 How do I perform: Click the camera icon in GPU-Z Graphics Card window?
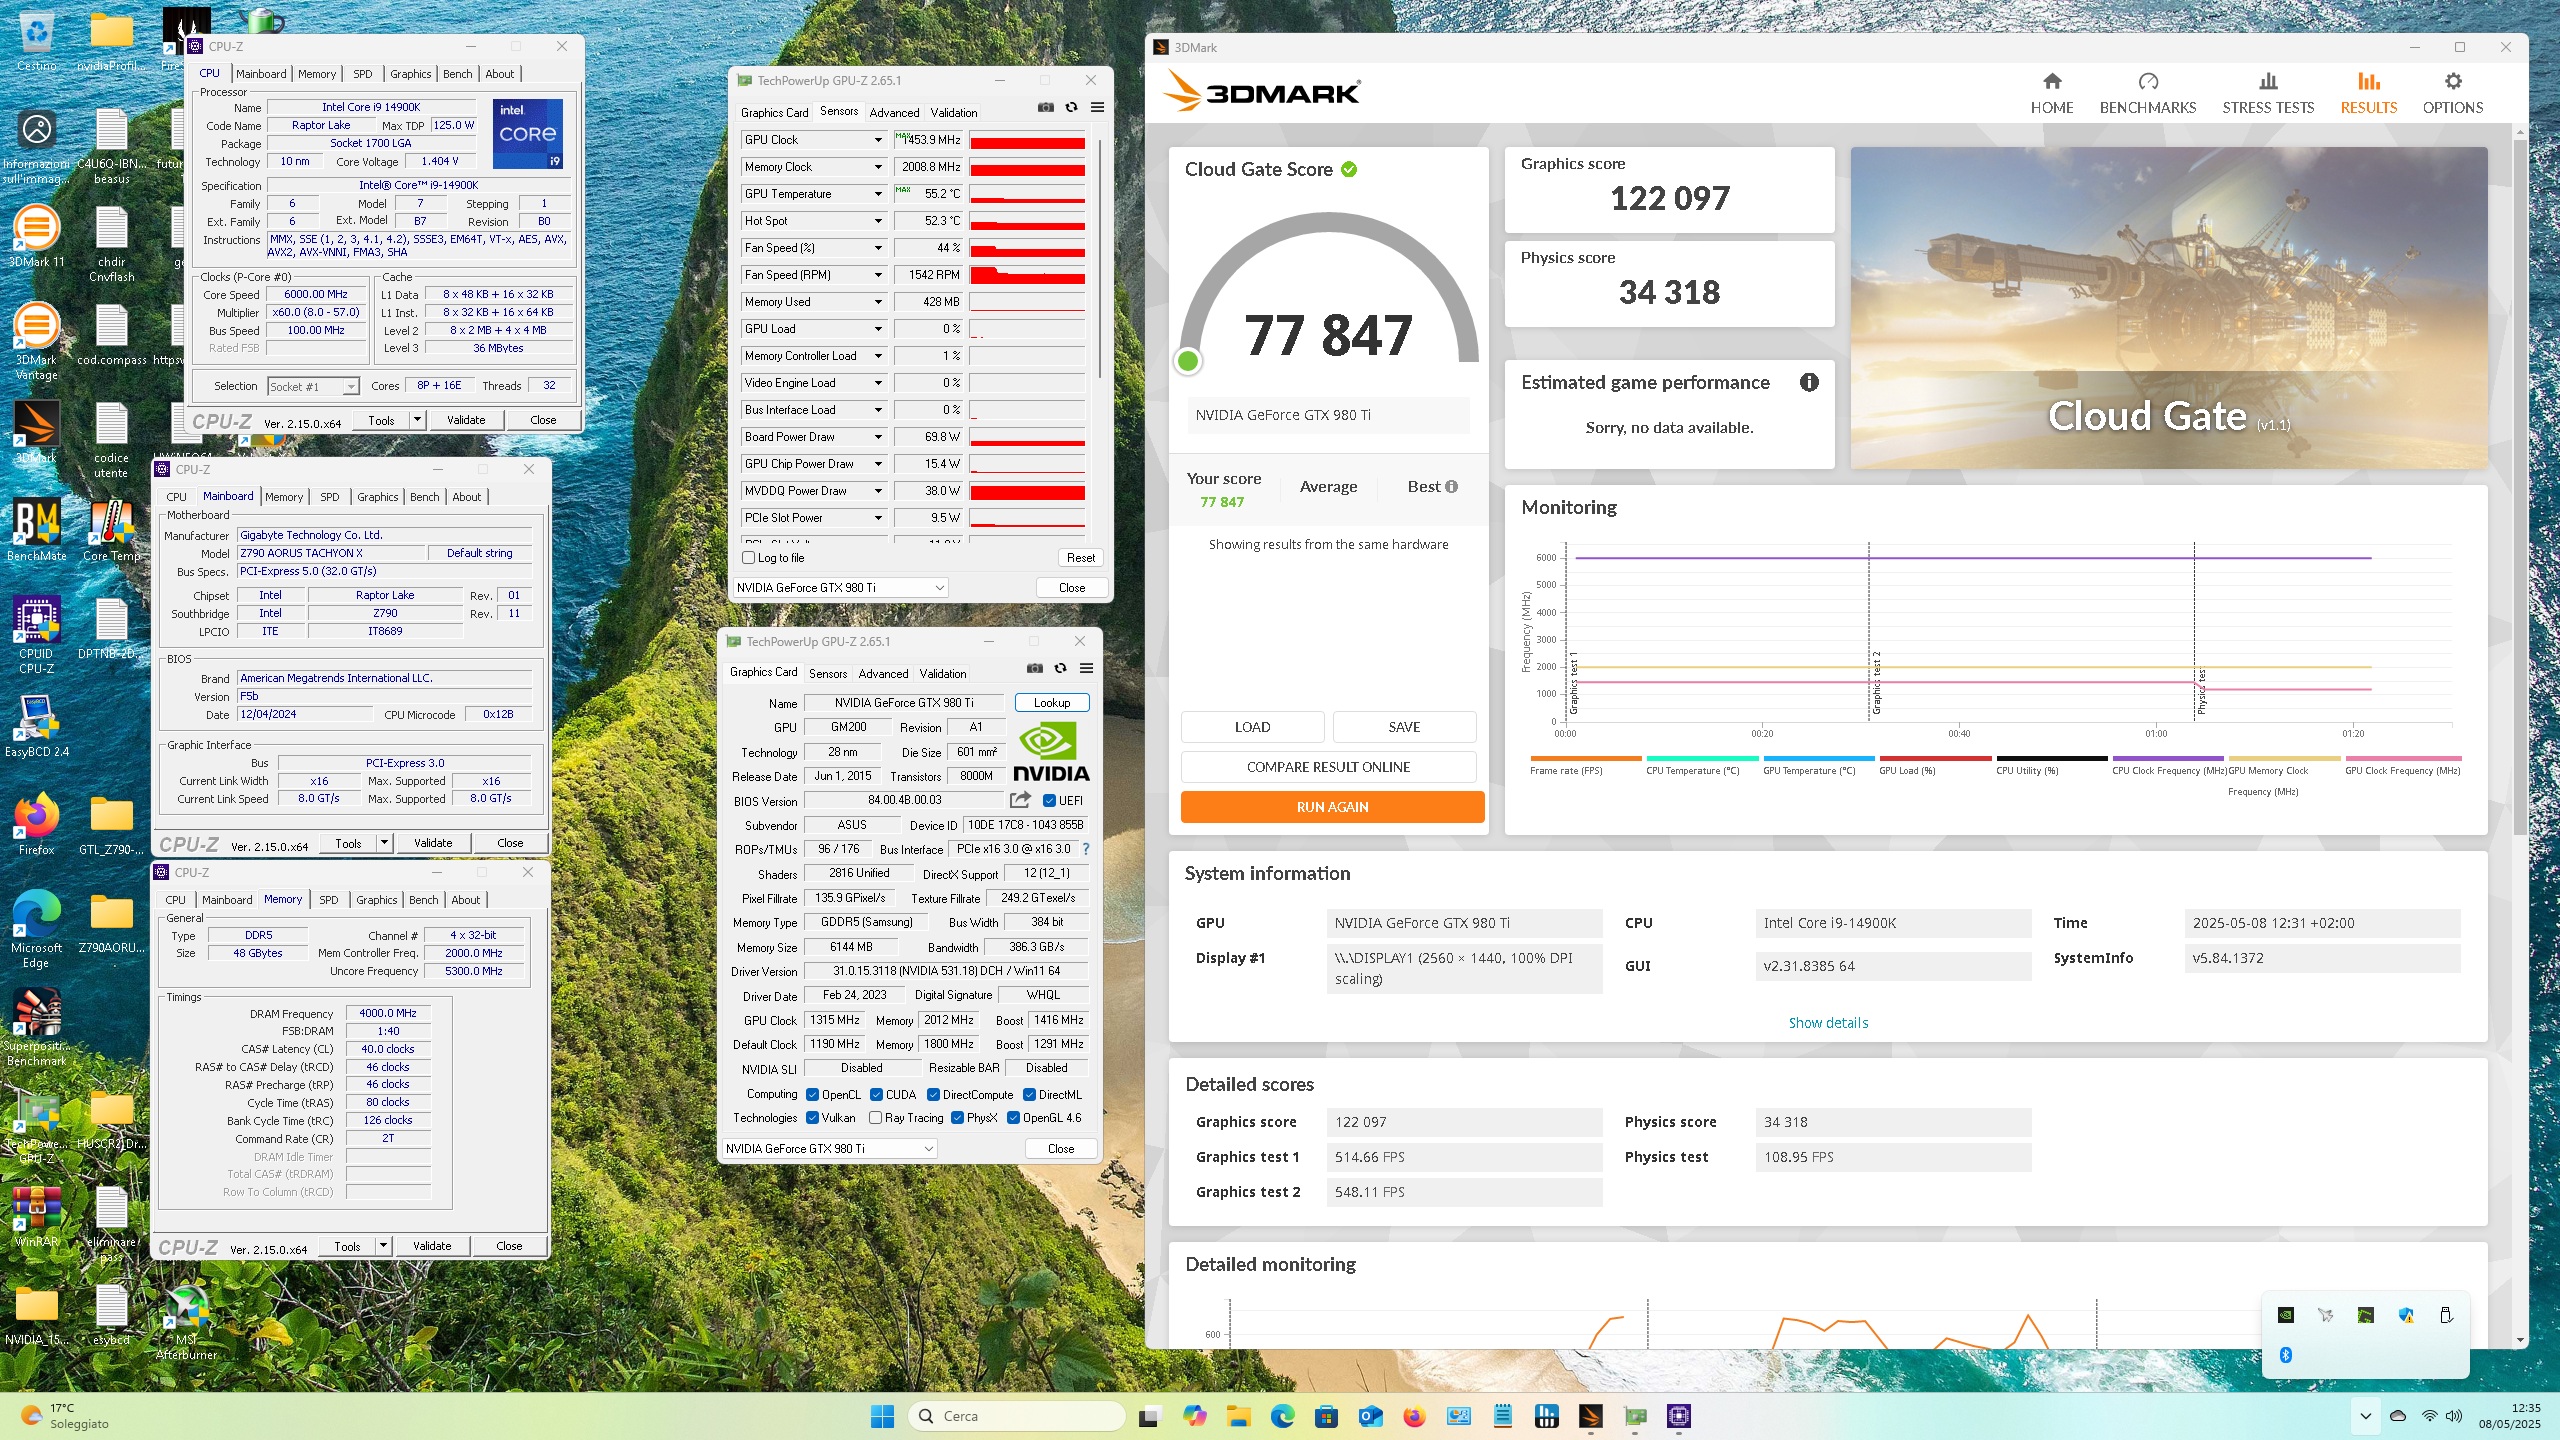click(1034, 669)
